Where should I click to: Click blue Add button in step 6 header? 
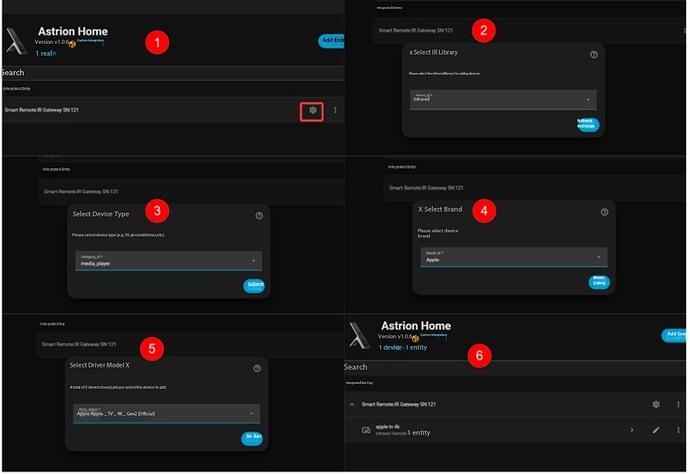coord(674,334)
